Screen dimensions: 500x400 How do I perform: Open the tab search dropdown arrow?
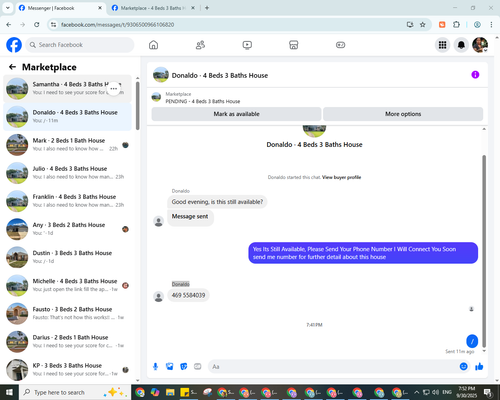8,8
